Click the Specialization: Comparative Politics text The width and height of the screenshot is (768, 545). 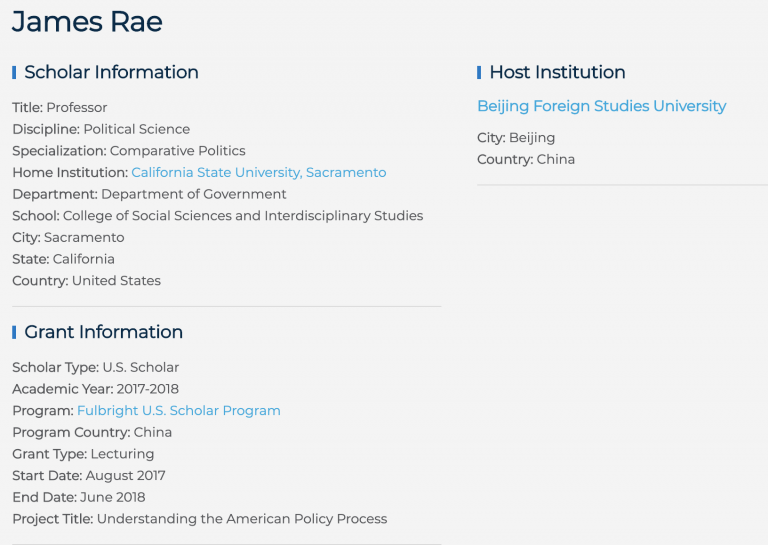click(128, 151)
